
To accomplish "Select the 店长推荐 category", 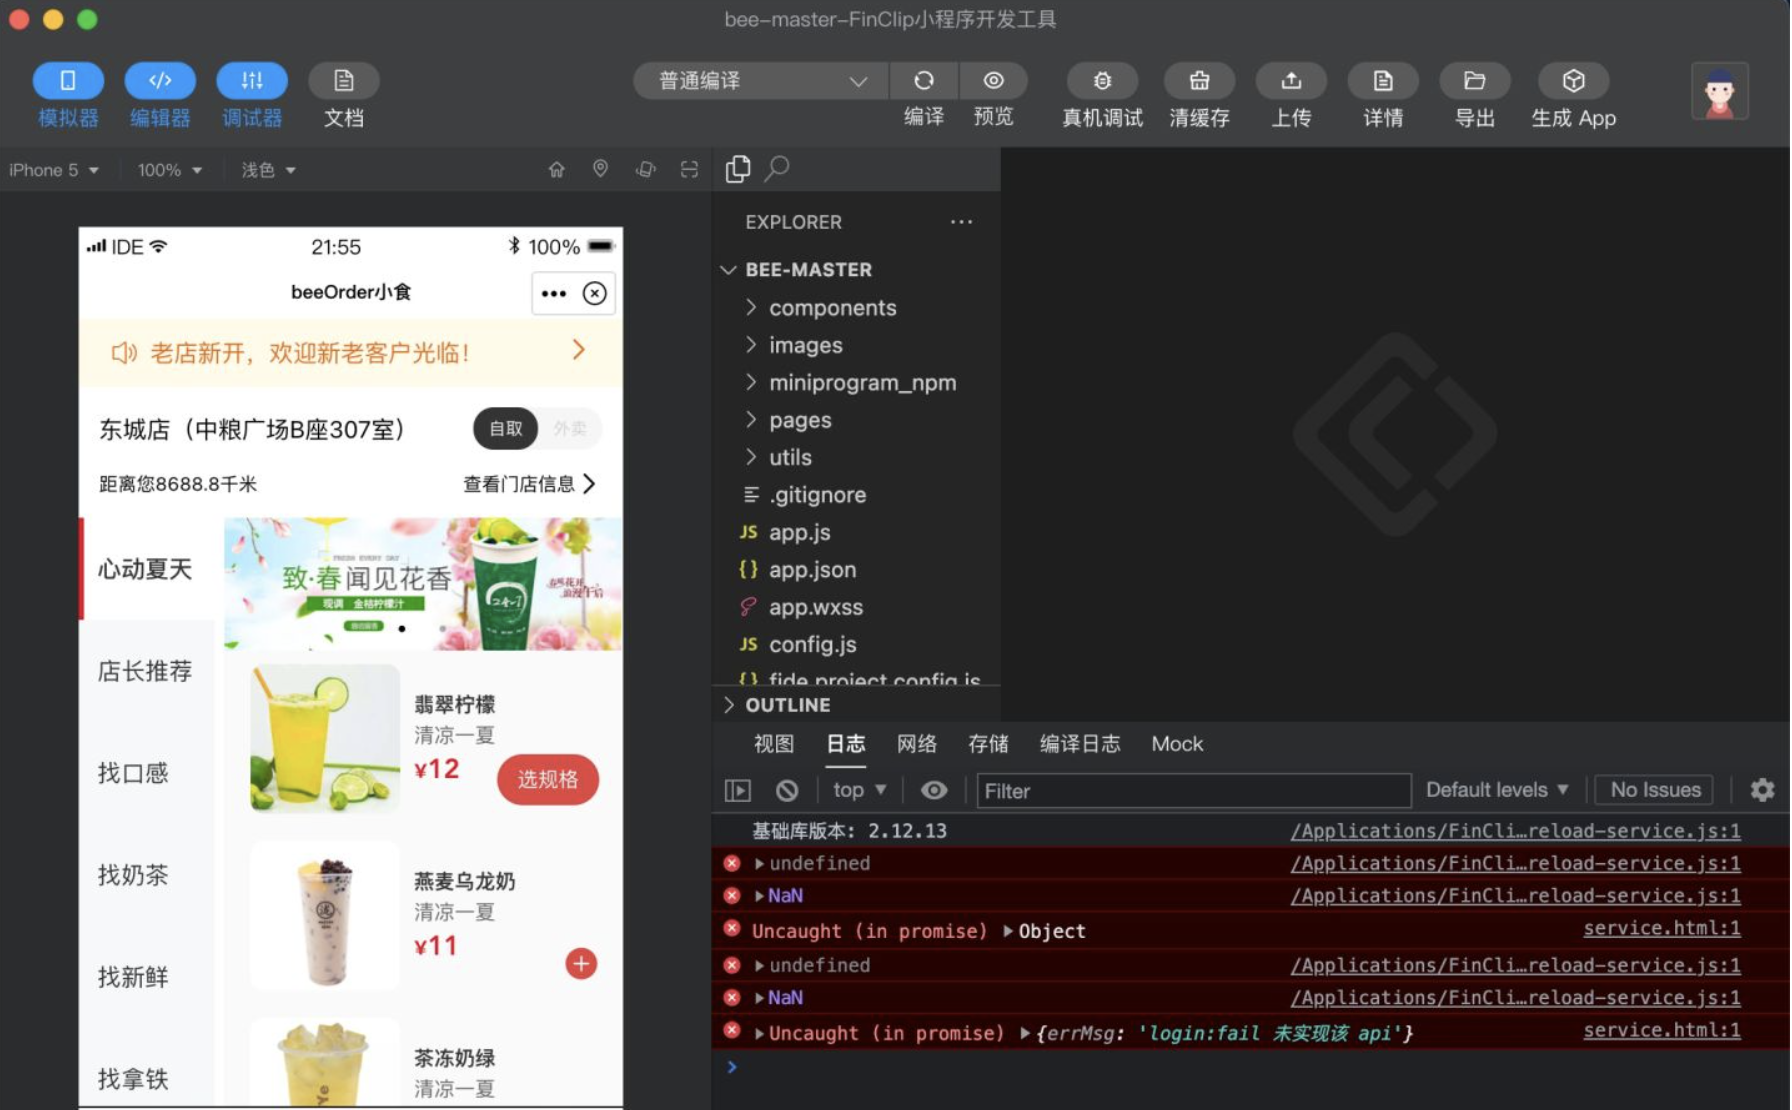I will click(146, 671).
